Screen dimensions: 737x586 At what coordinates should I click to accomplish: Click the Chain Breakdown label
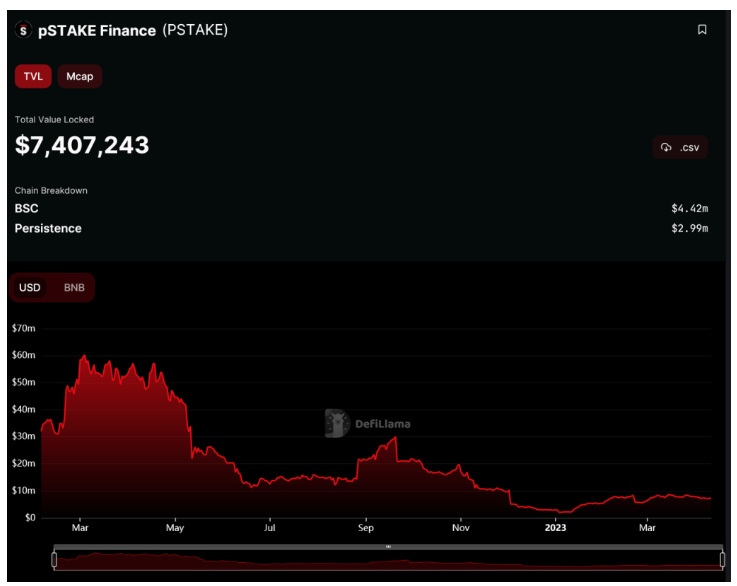pyautogui.click(x=51, y=190)
